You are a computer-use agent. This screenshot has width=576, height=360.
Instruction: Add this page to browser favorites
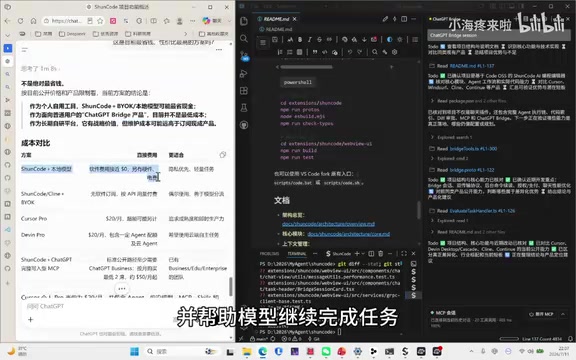[100, 21]
